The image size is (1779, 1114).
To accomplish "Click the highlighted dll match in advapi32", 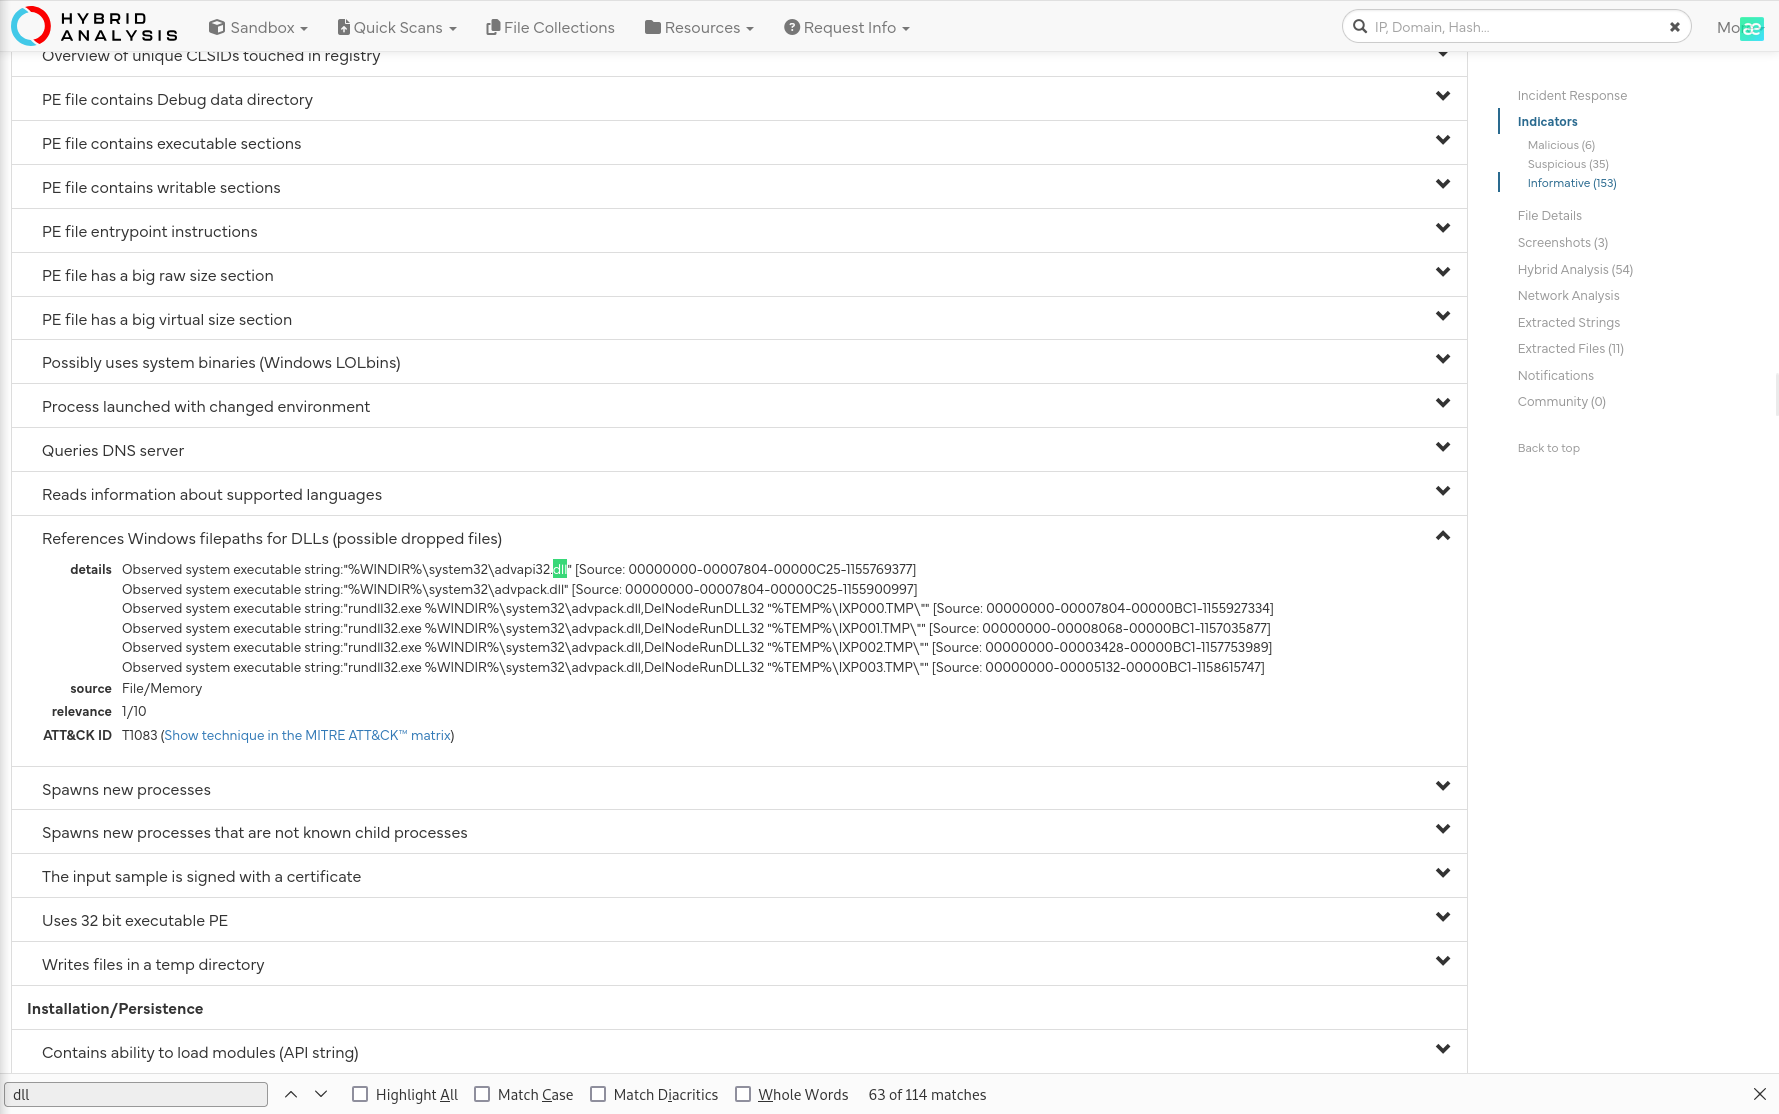I will pyautogui.click(x=559, y=569).
